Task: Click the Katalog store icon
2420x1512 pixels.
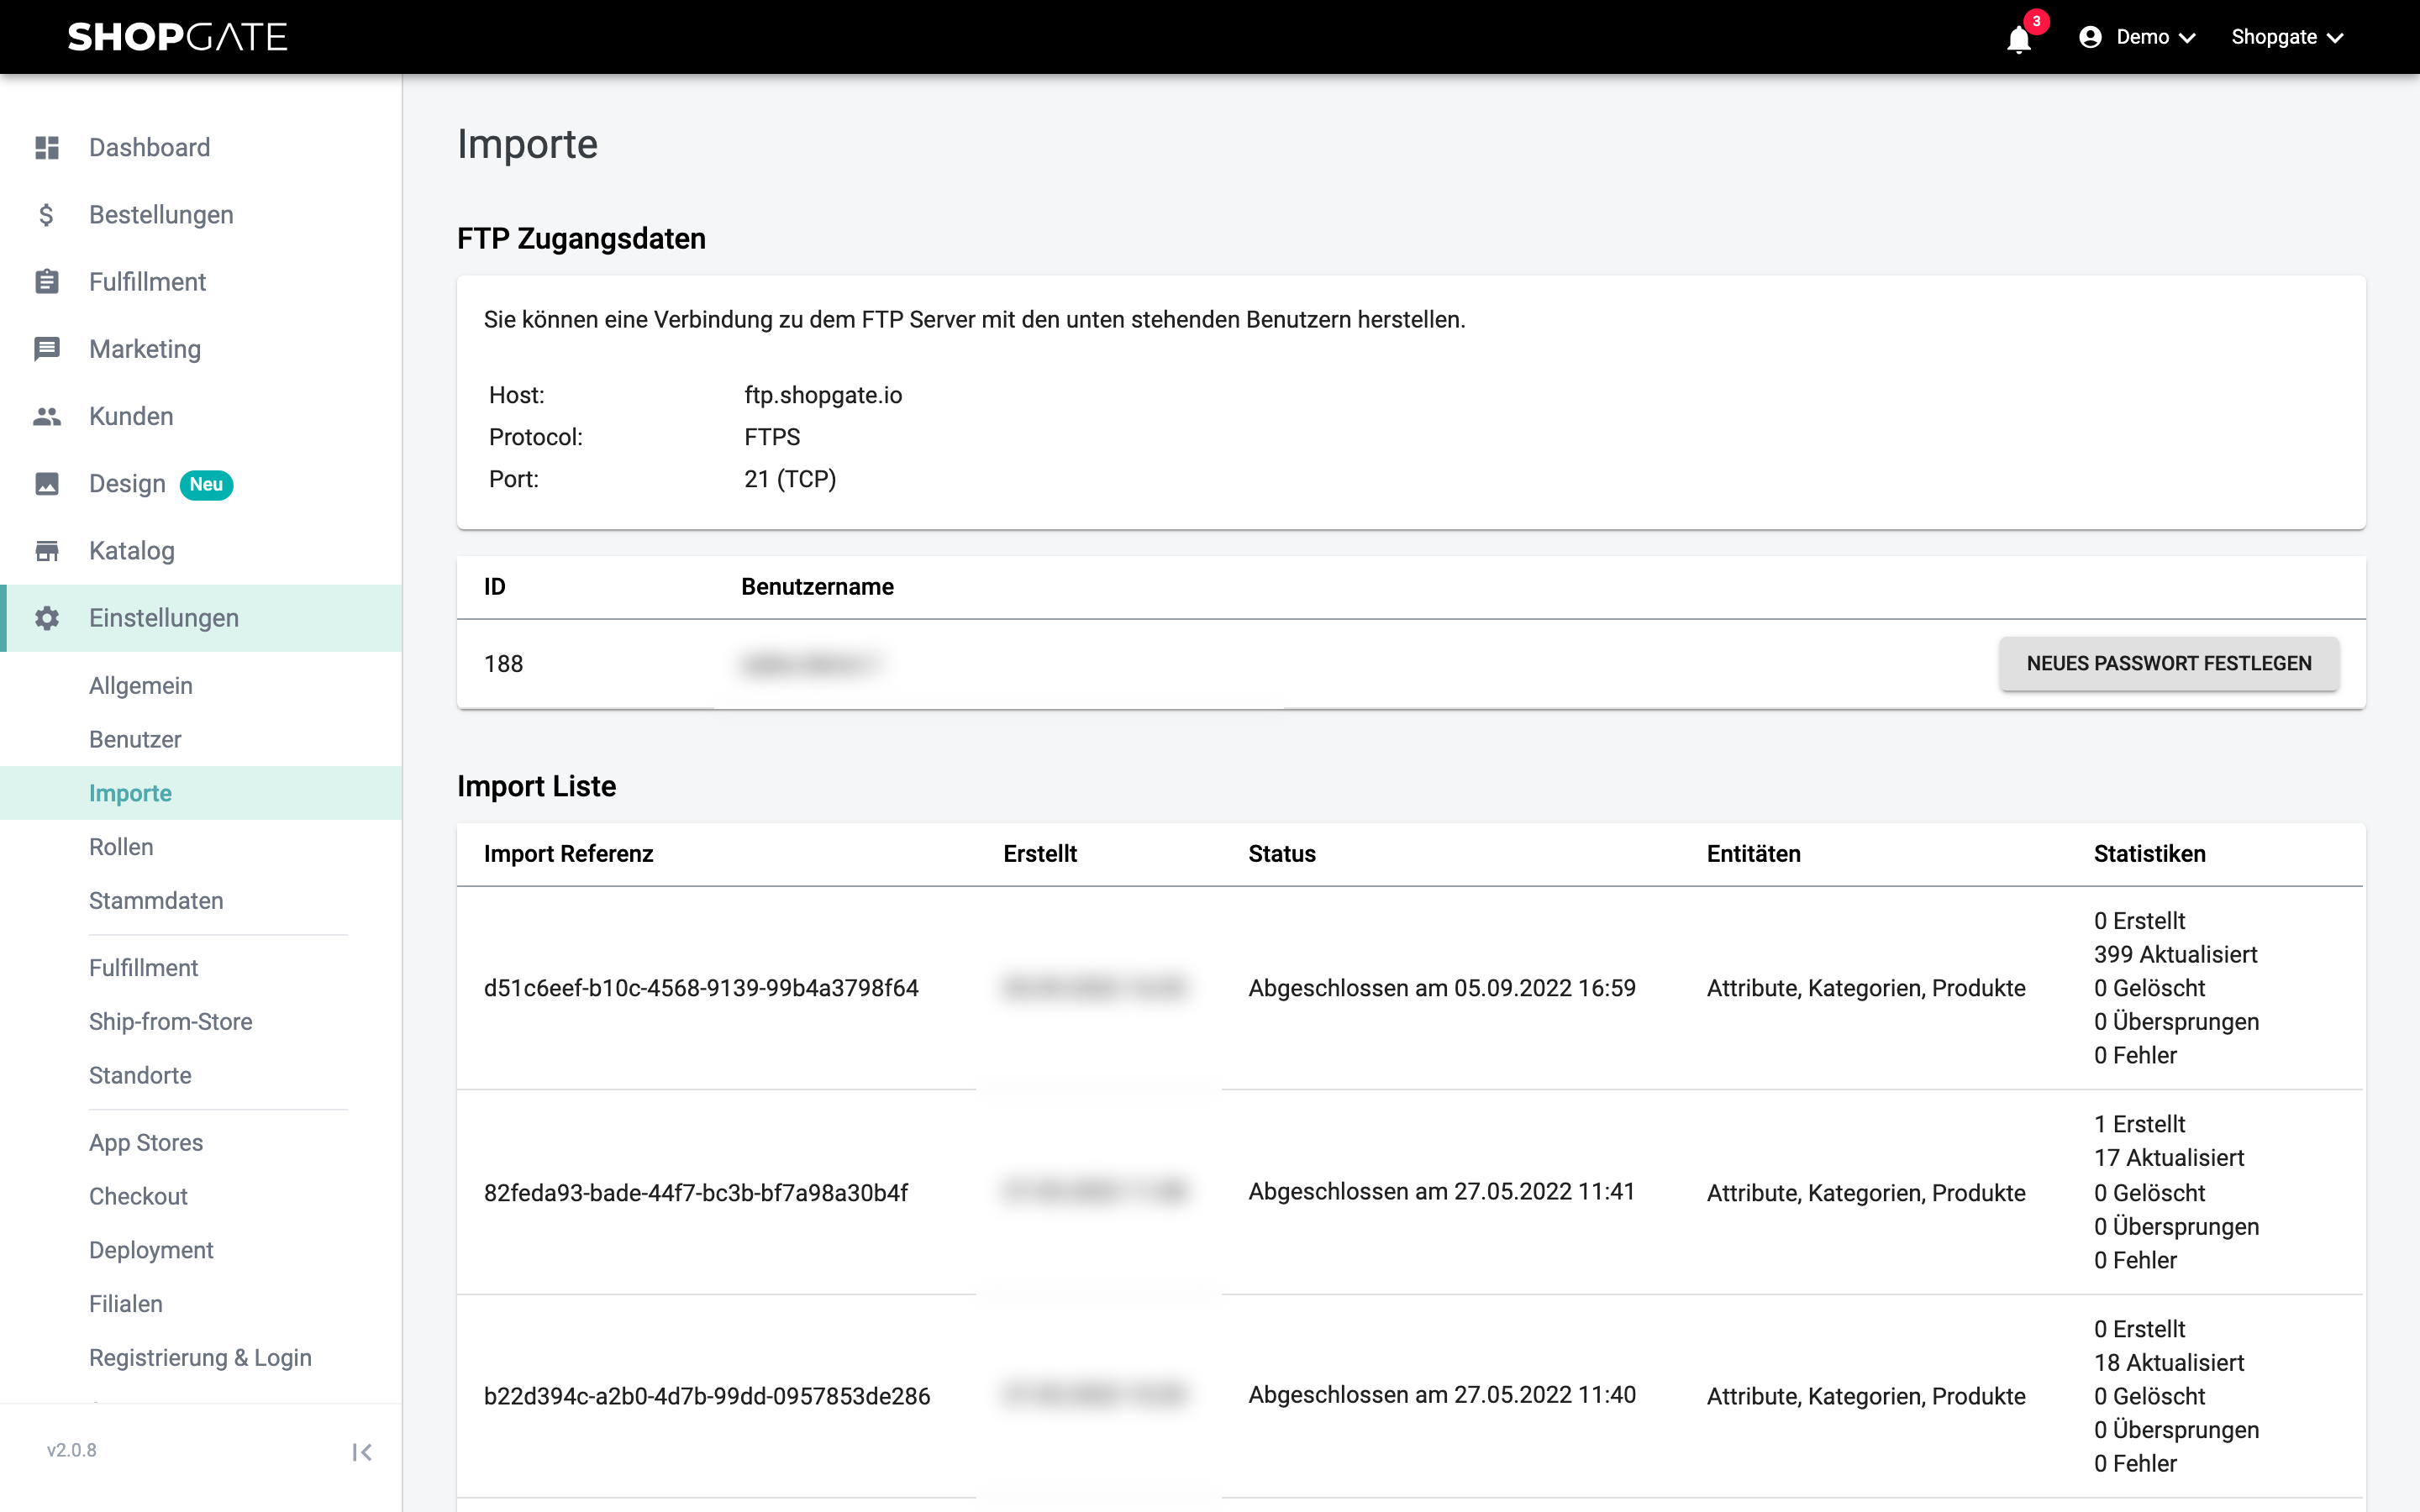Action: 47,551
